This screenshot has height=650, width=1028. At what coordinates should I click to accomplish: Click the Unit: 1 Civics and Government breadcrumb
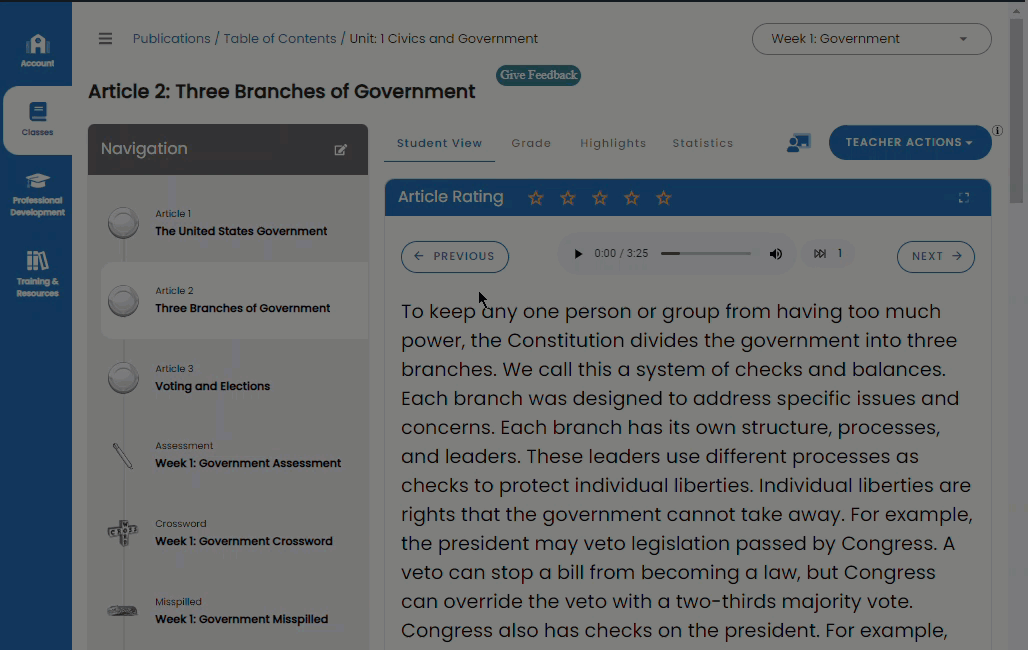(443, 39)
